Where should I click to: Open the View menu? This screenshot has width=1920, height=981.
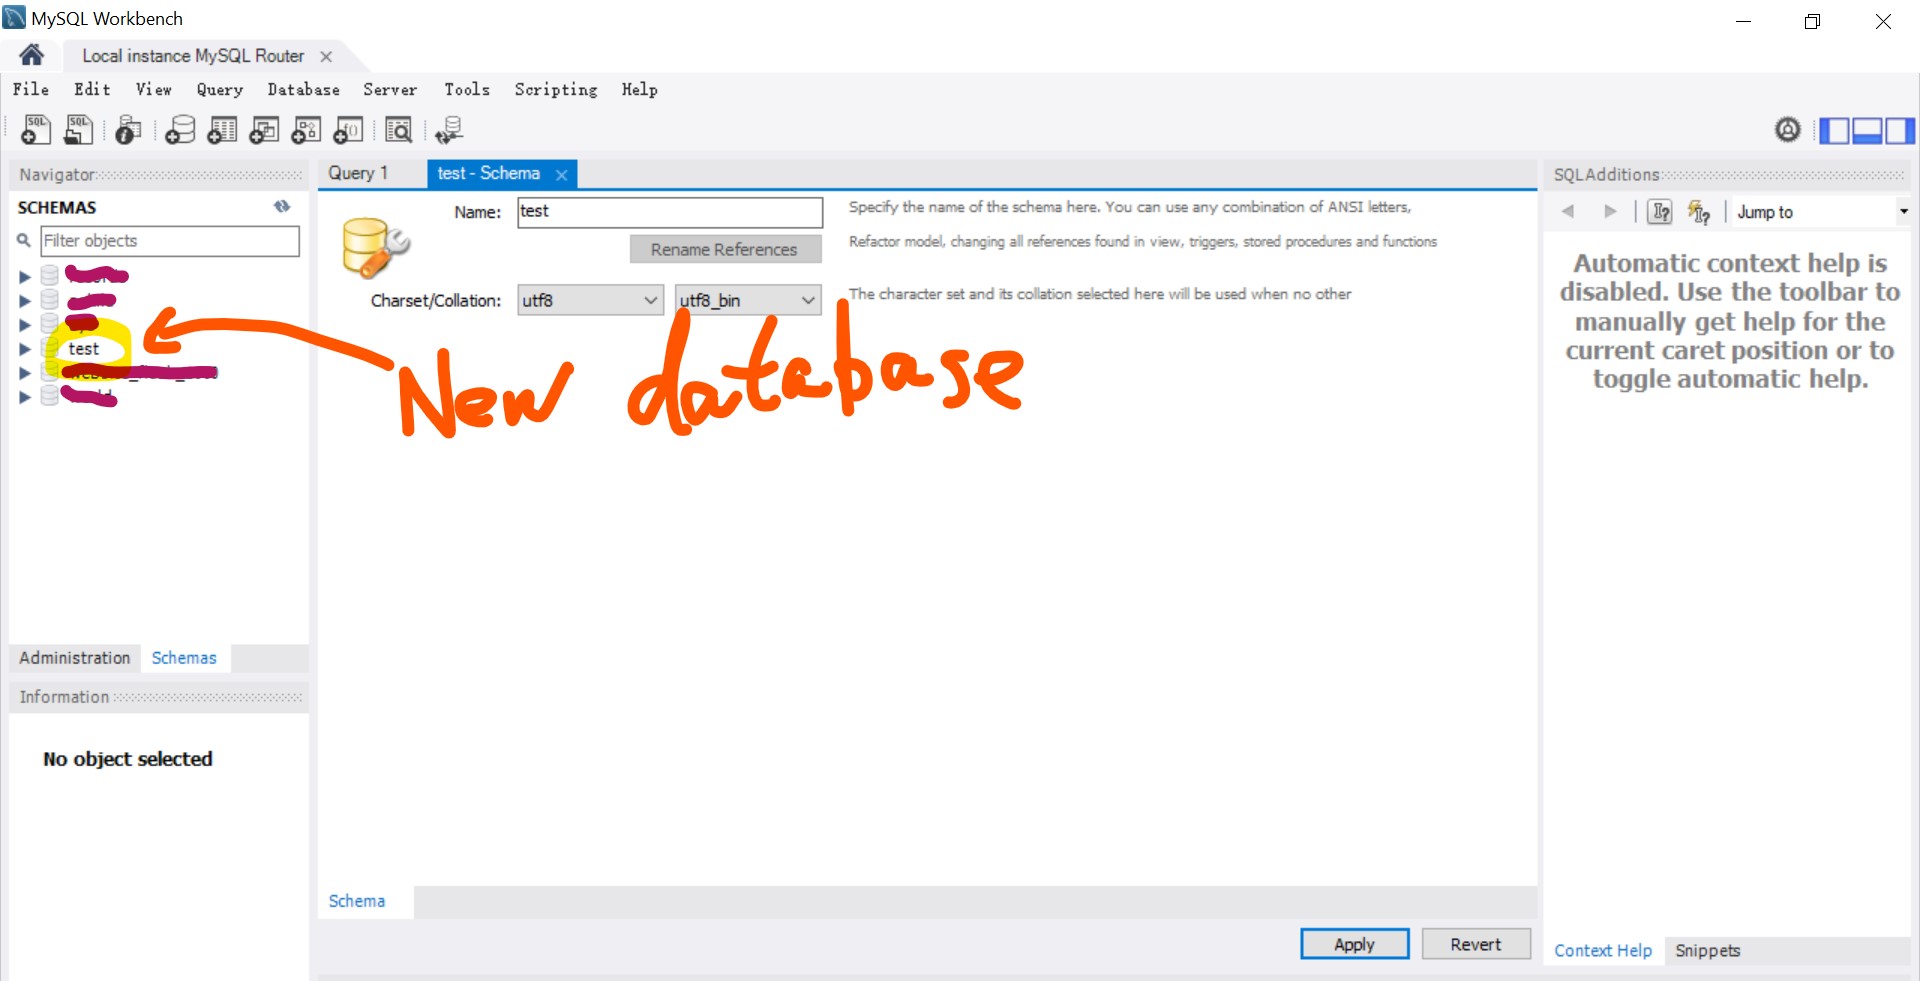(153, 89)
